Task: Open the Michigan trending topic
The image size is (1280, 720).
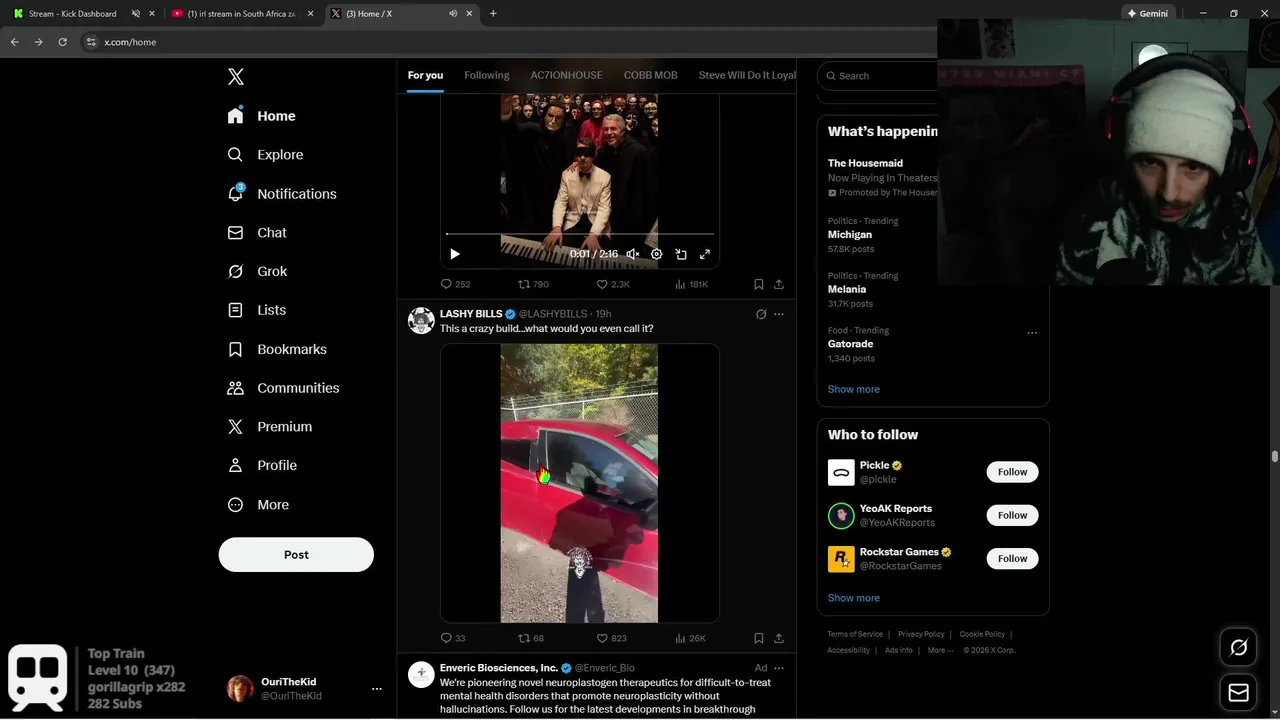Action: click(850, 235)
